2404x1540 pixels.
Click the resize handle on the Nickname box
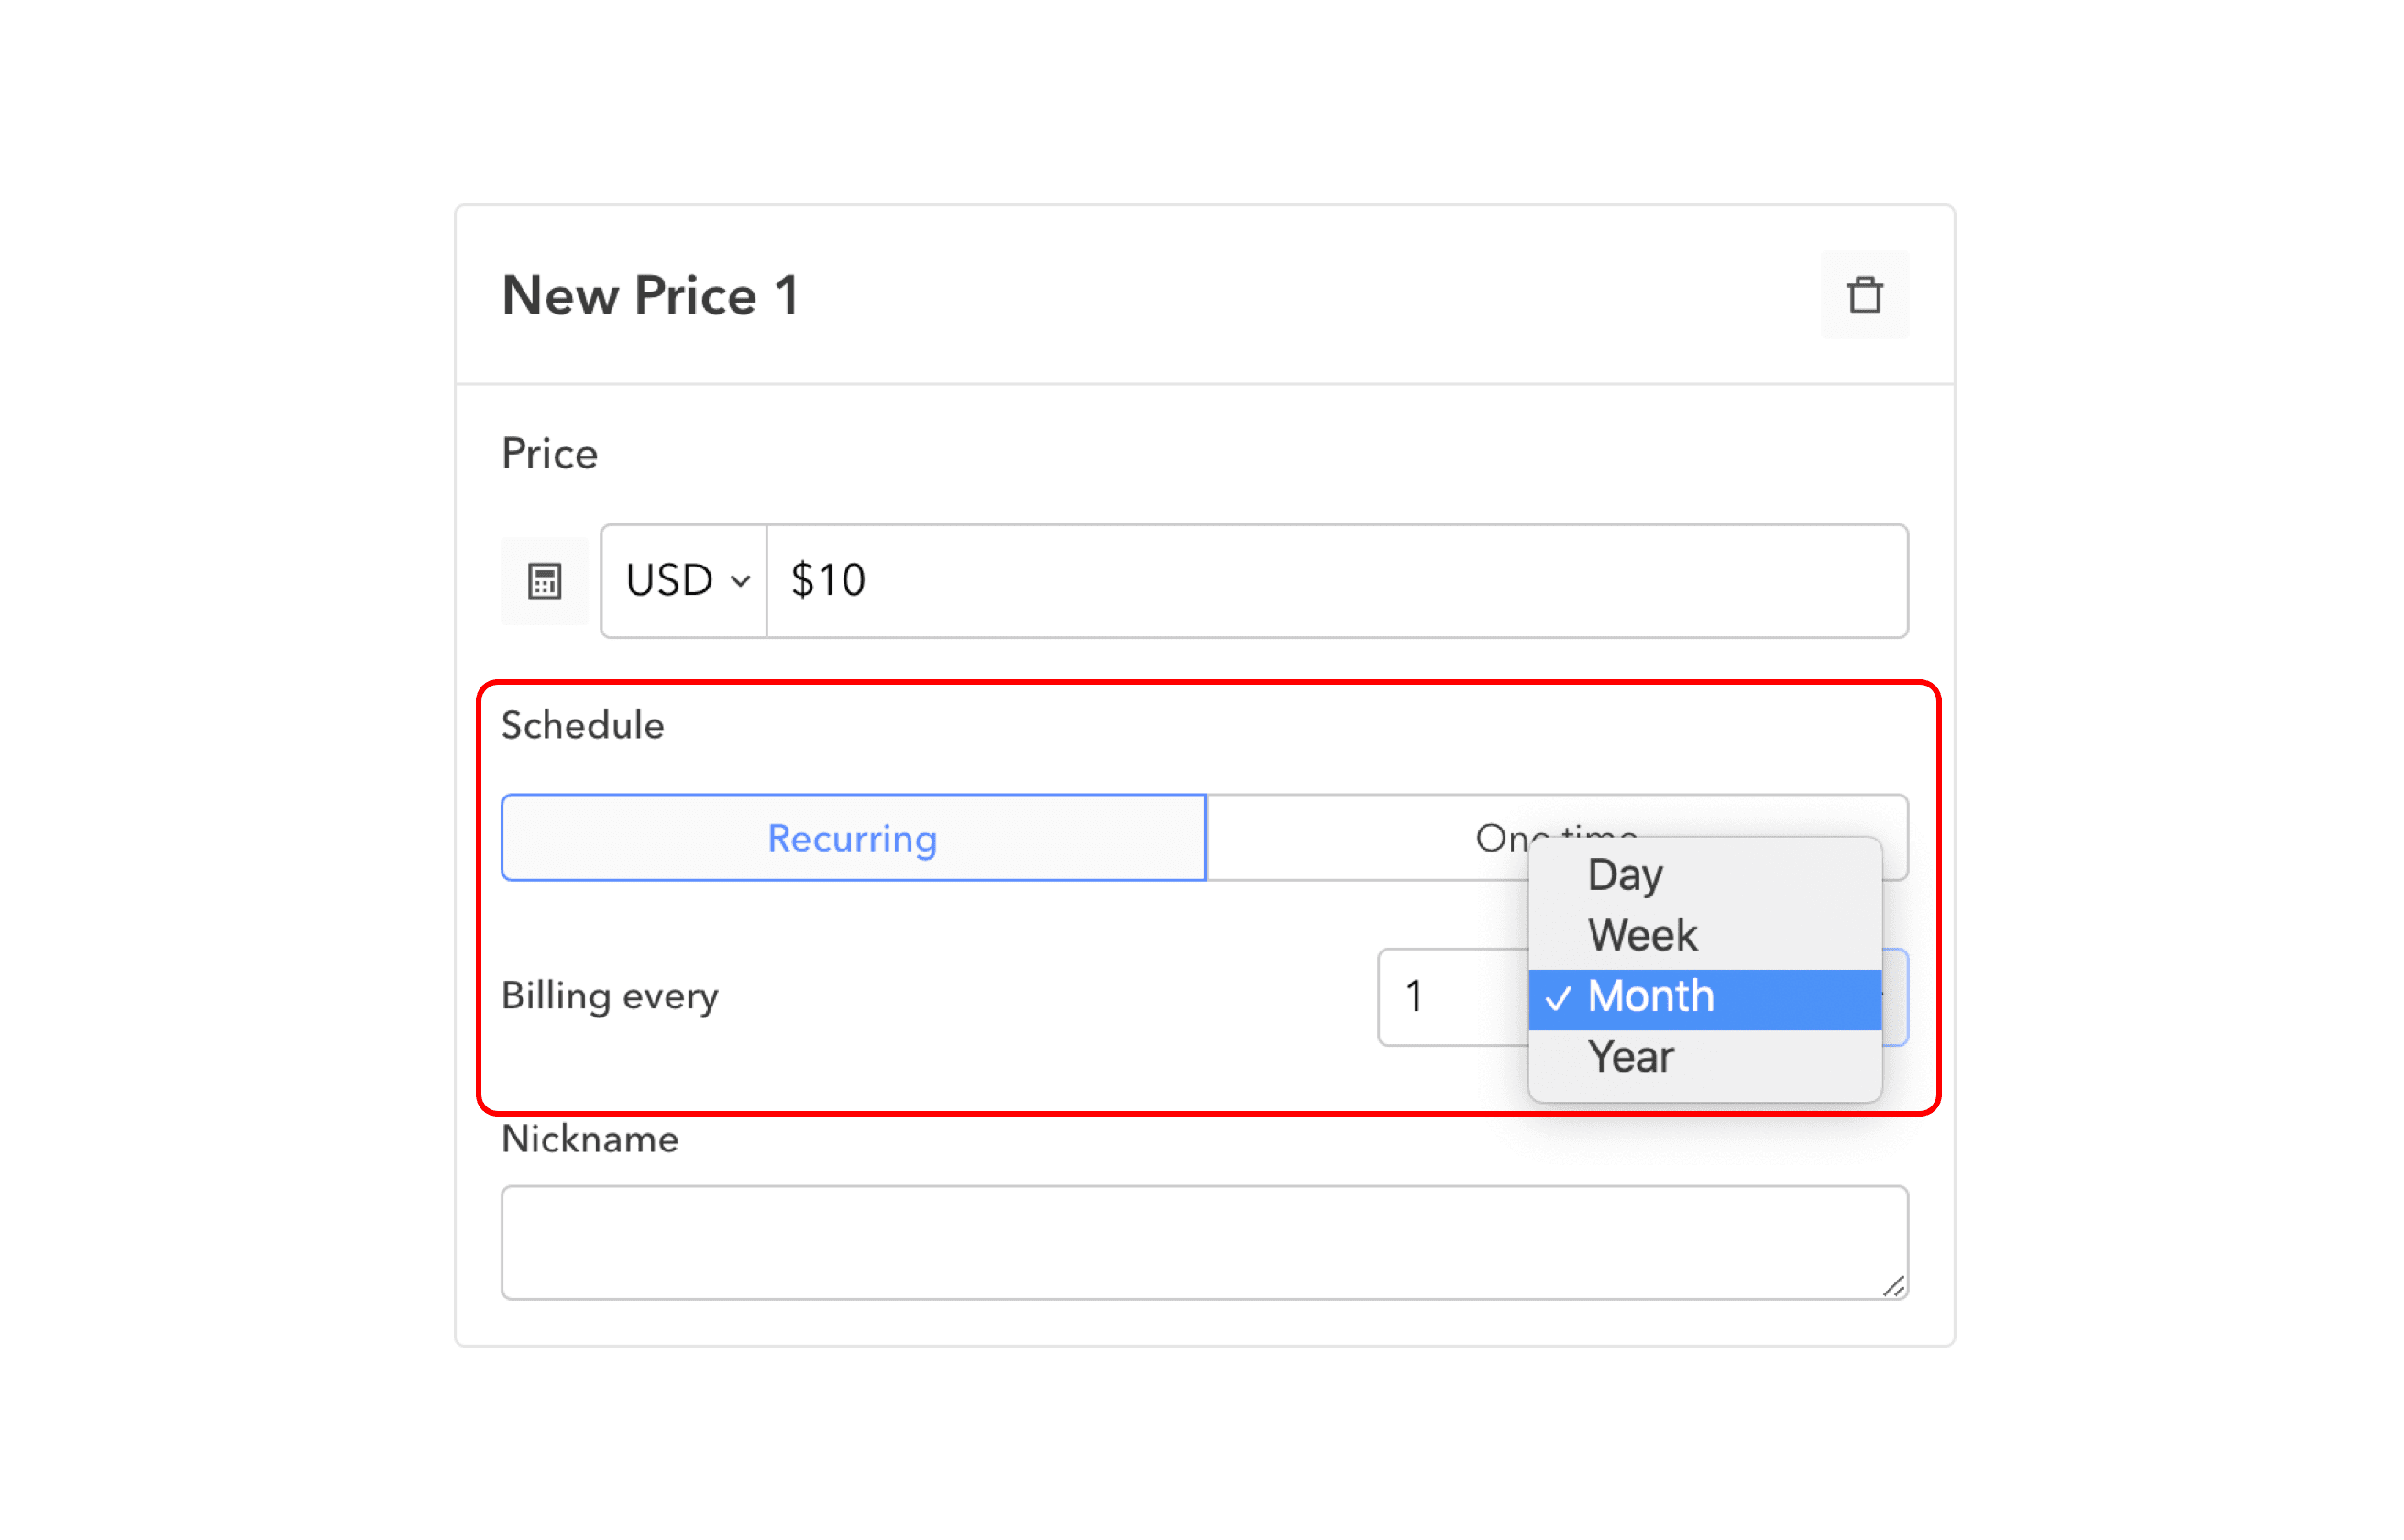[x=1893, y=1288]
